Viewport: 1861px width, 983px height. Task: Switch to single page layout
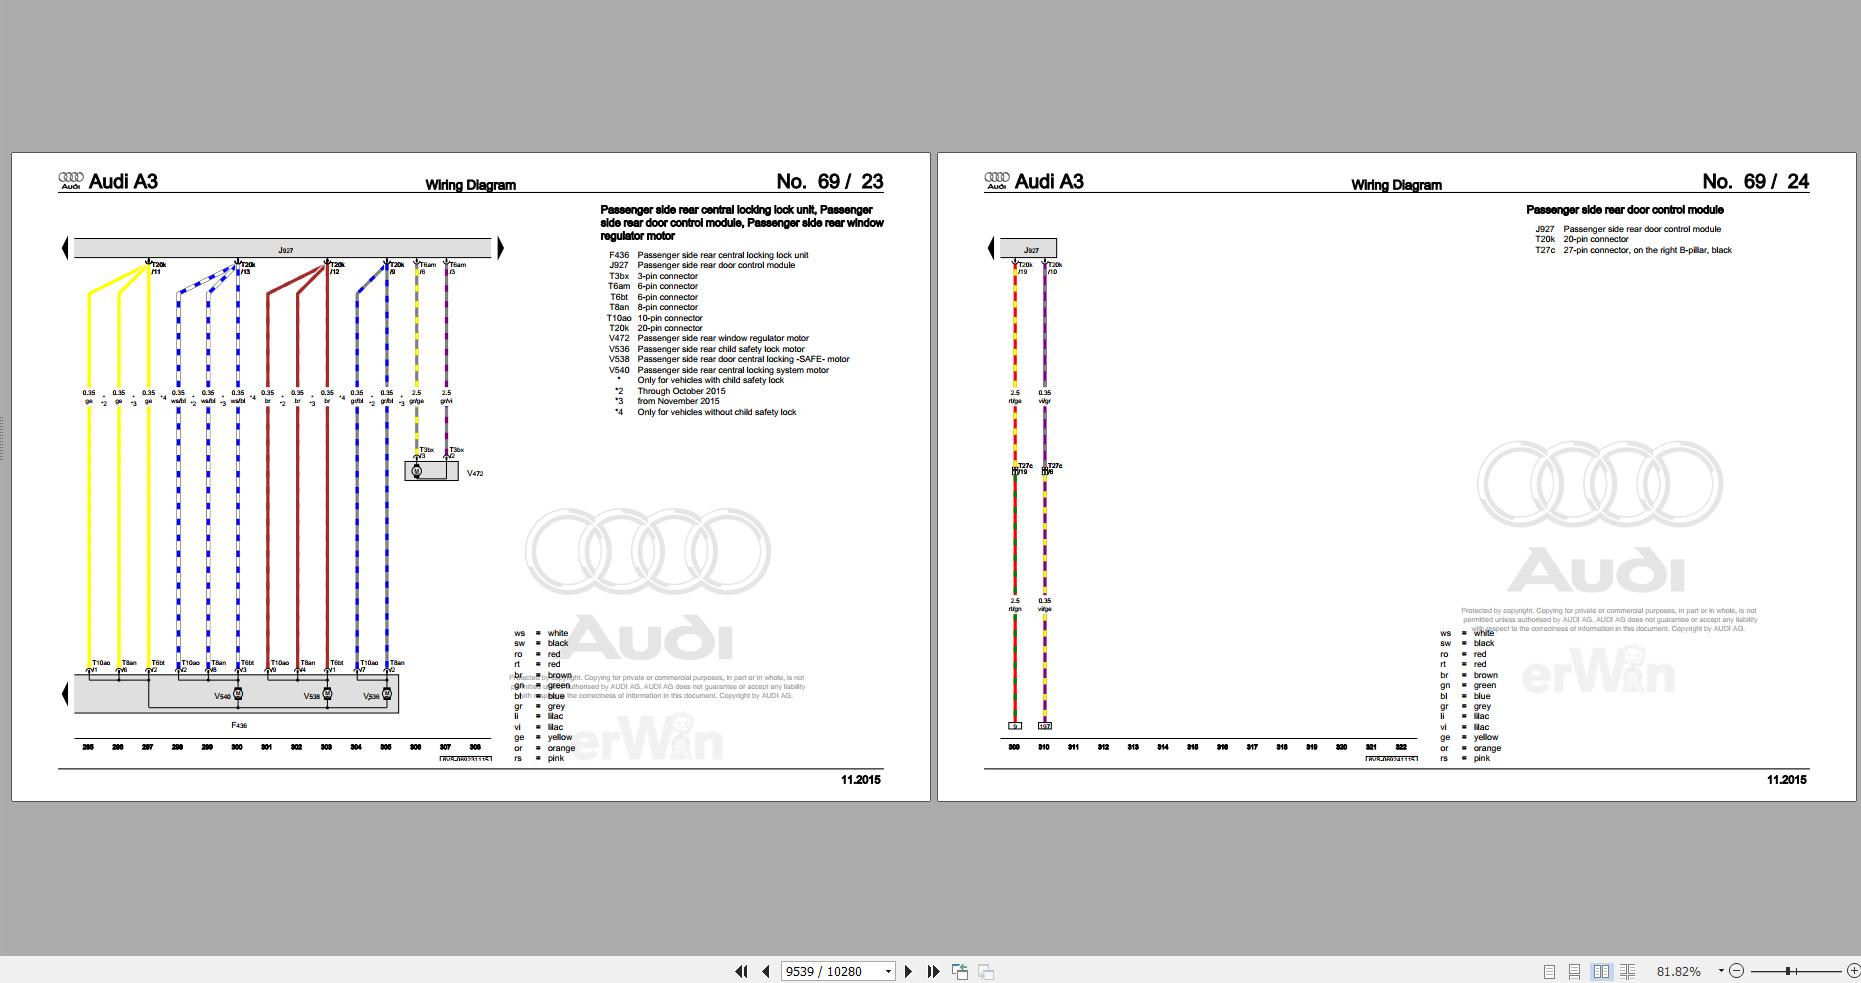tap(1549, 971)
